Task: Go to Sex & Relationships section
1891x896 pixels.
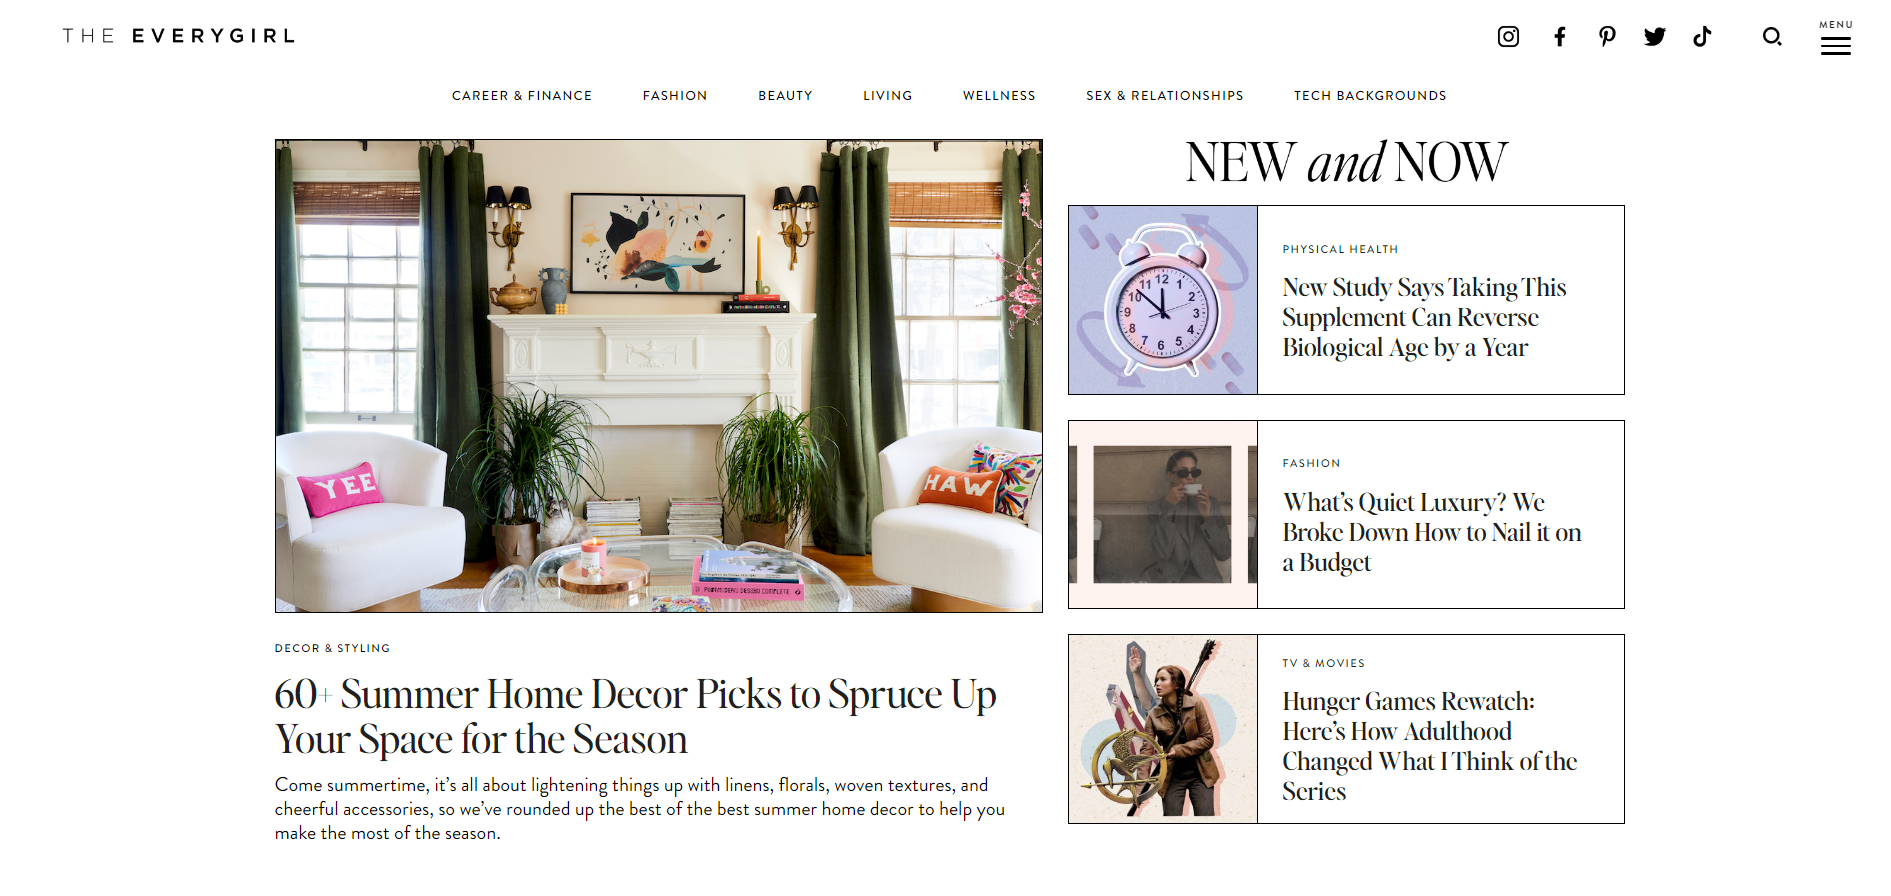Action: 1165,96
